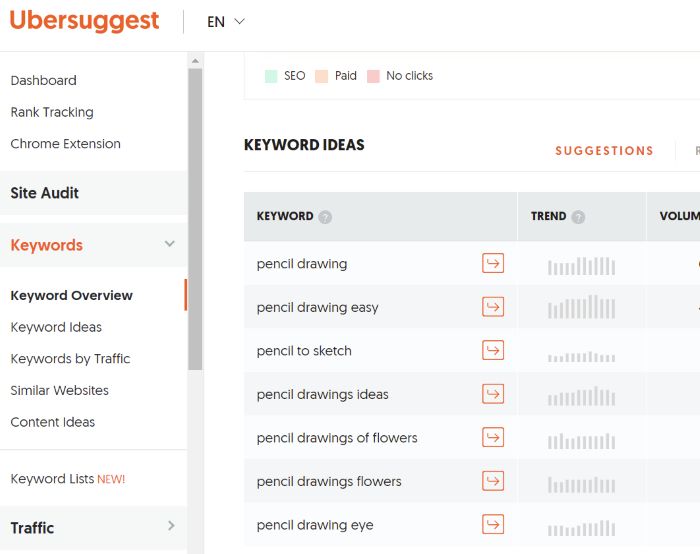Screen dimensions: 700x554
Task: Open arrow icon for 'pencil drawings flowers'
Action: 493,481
